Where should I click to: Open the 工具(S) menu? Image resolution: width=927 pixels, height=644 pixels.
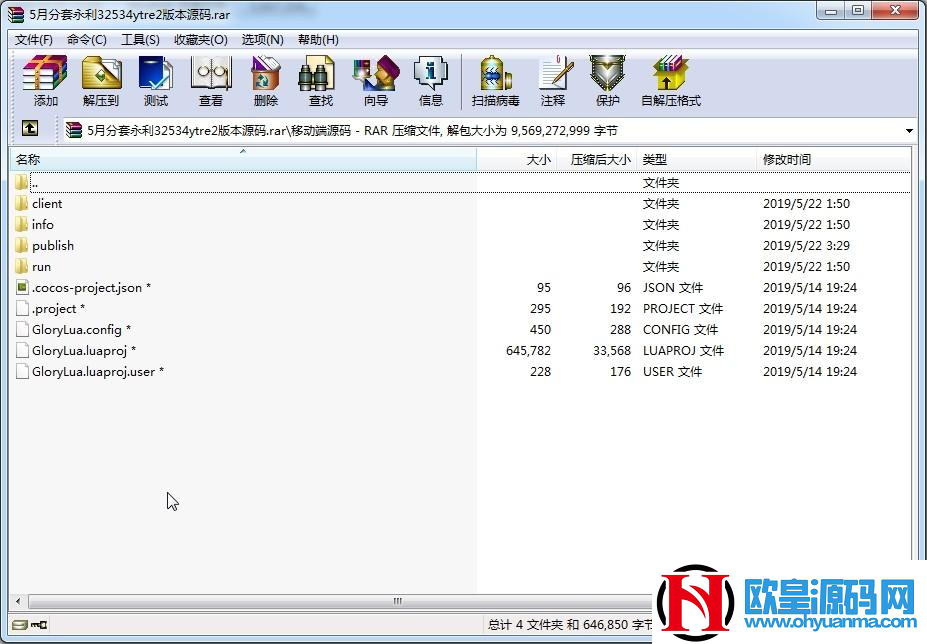click(x=140, y=40)
